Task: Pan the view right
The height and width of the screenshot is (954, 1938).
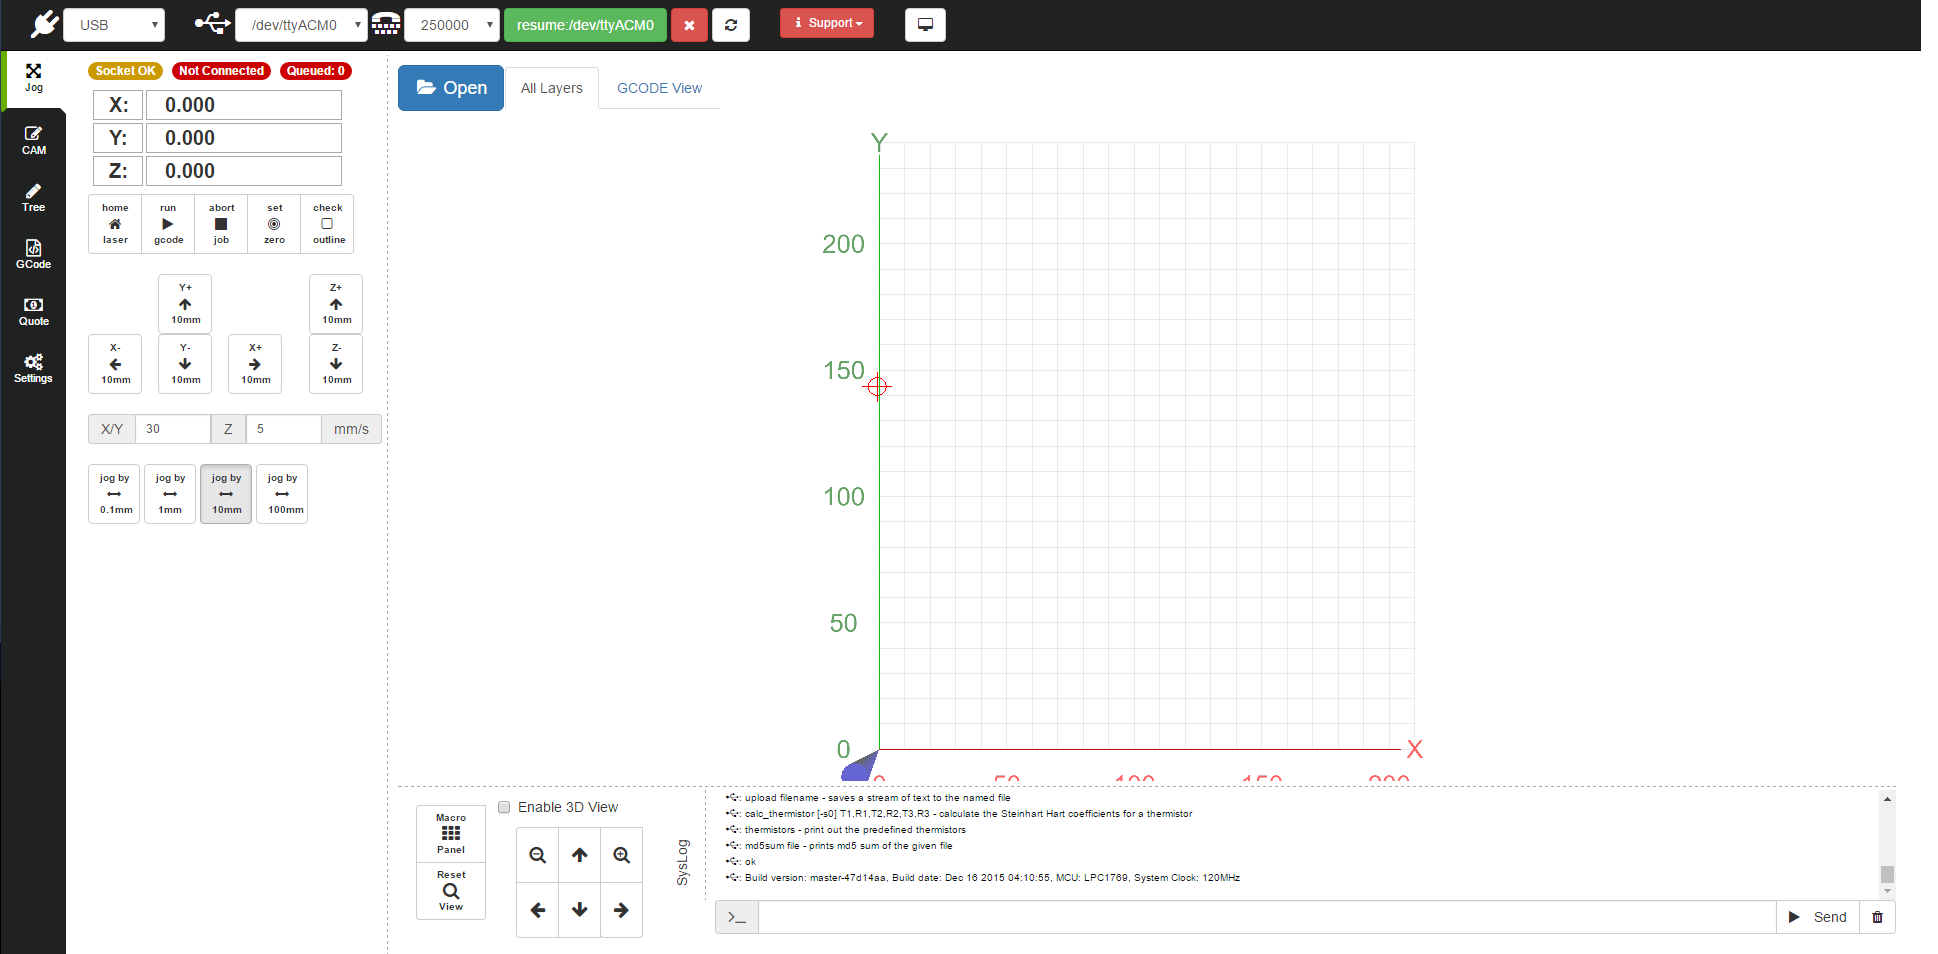Action: (x=621, y=910)
